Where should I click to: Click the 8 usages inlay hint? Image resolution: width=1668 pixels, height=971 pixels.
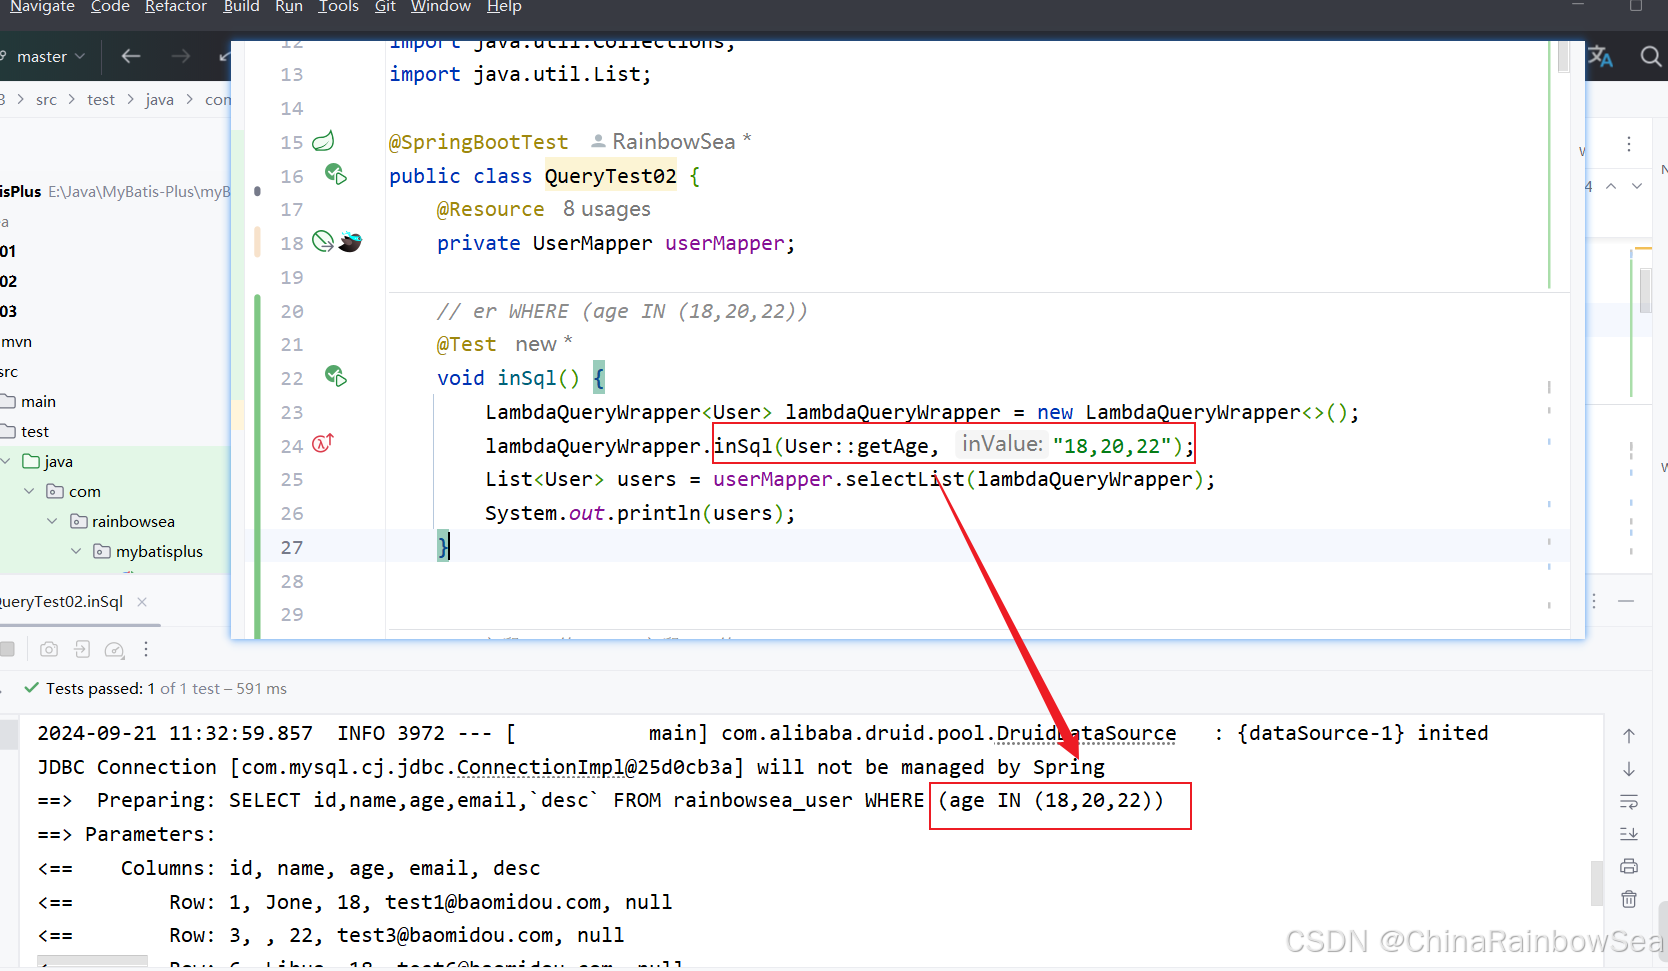click(x=607, y=209)
